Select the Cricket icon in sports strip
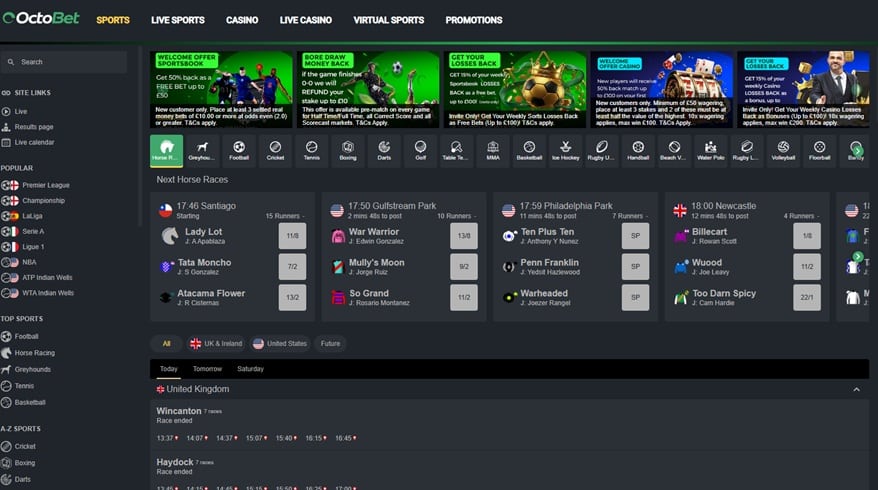This screenshot has width=878, height=490. [275, 151]
